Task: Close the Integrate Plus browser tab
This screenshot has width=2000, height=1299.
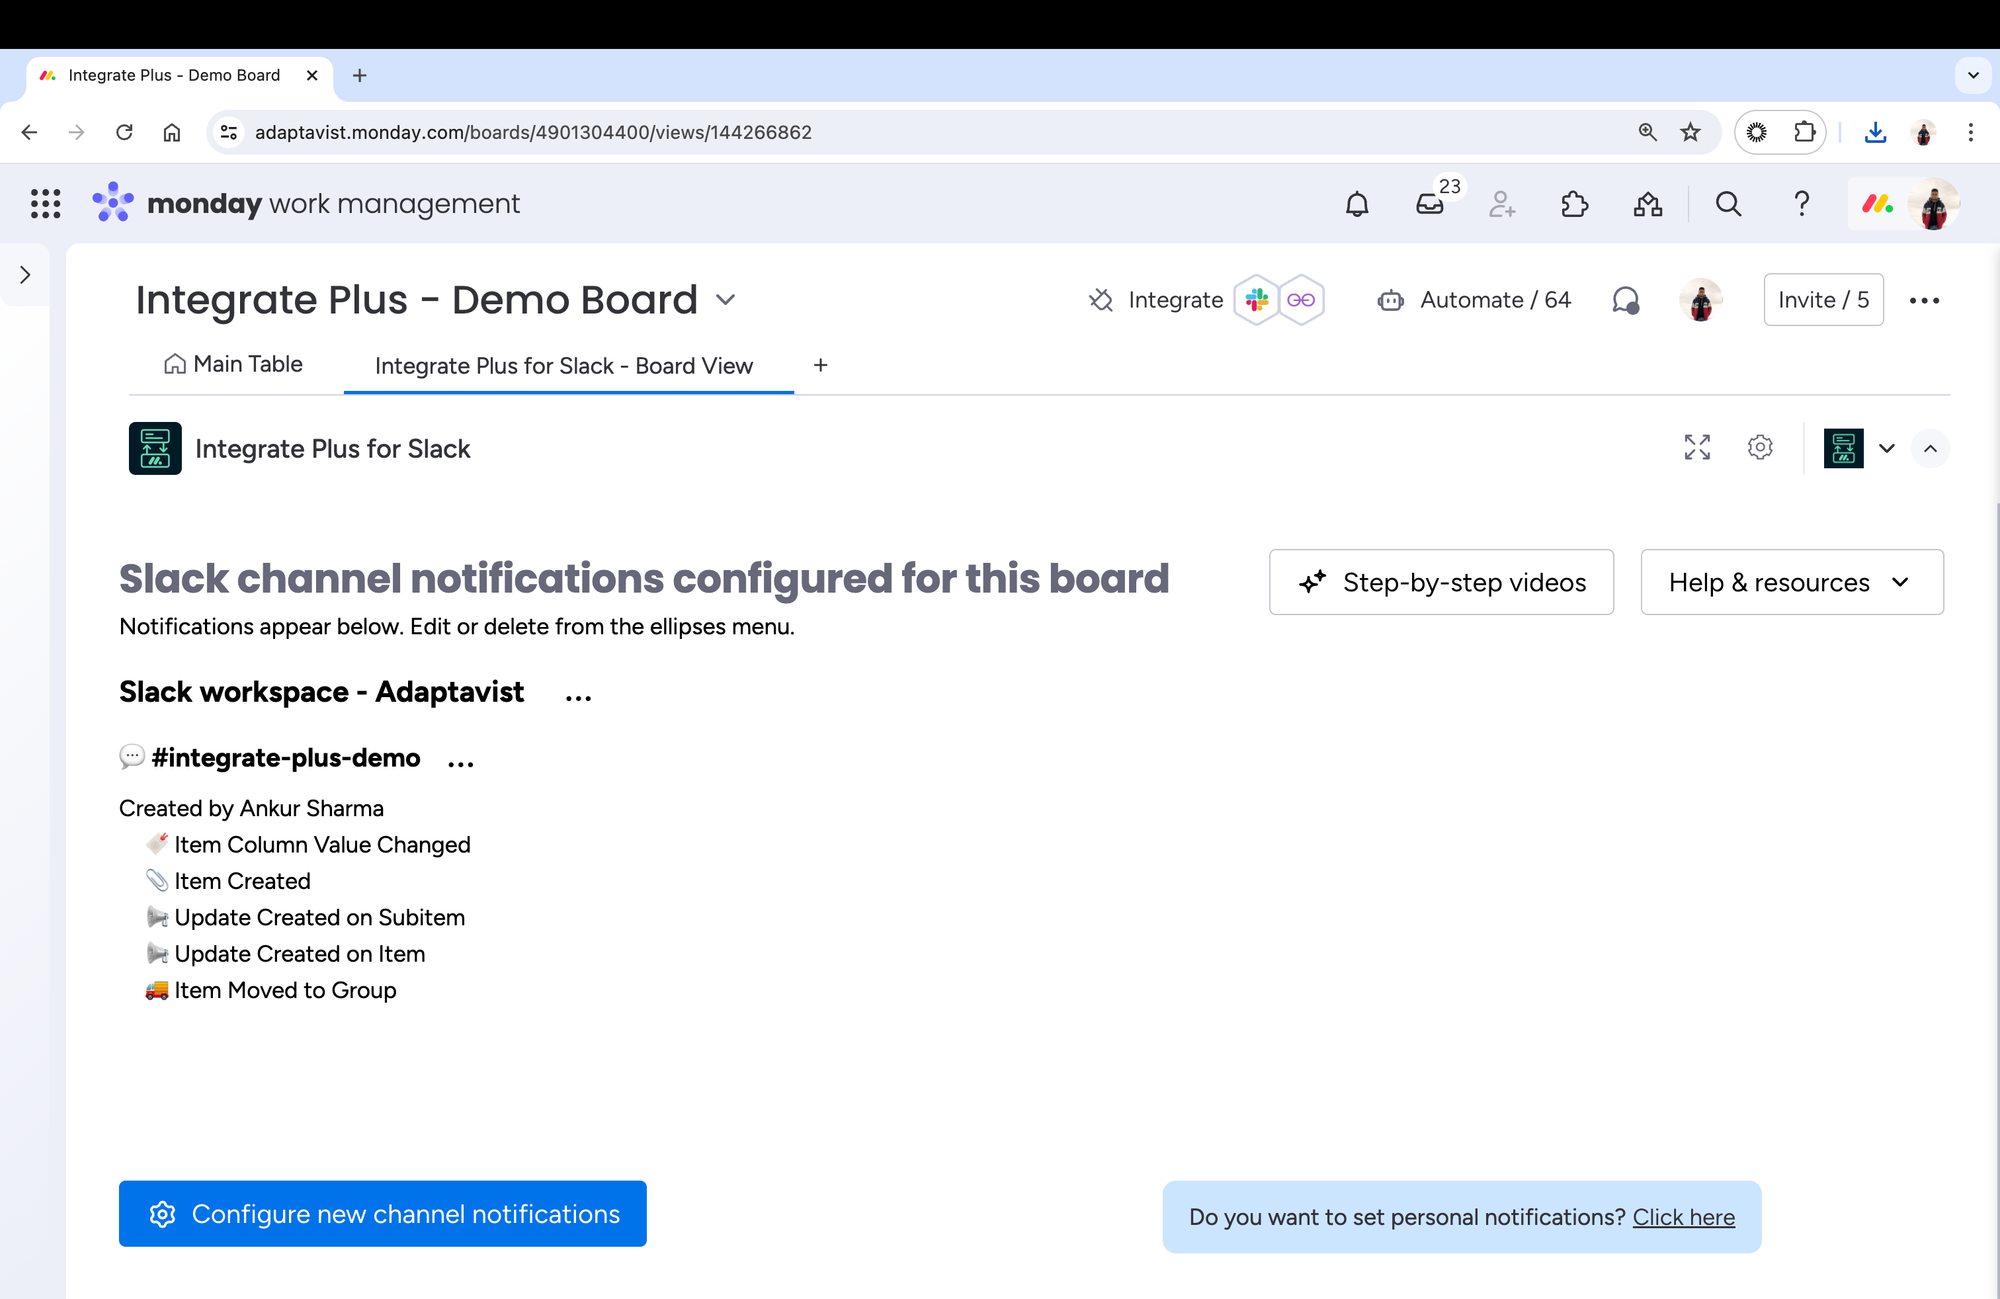Action: (x=312, y=75)
